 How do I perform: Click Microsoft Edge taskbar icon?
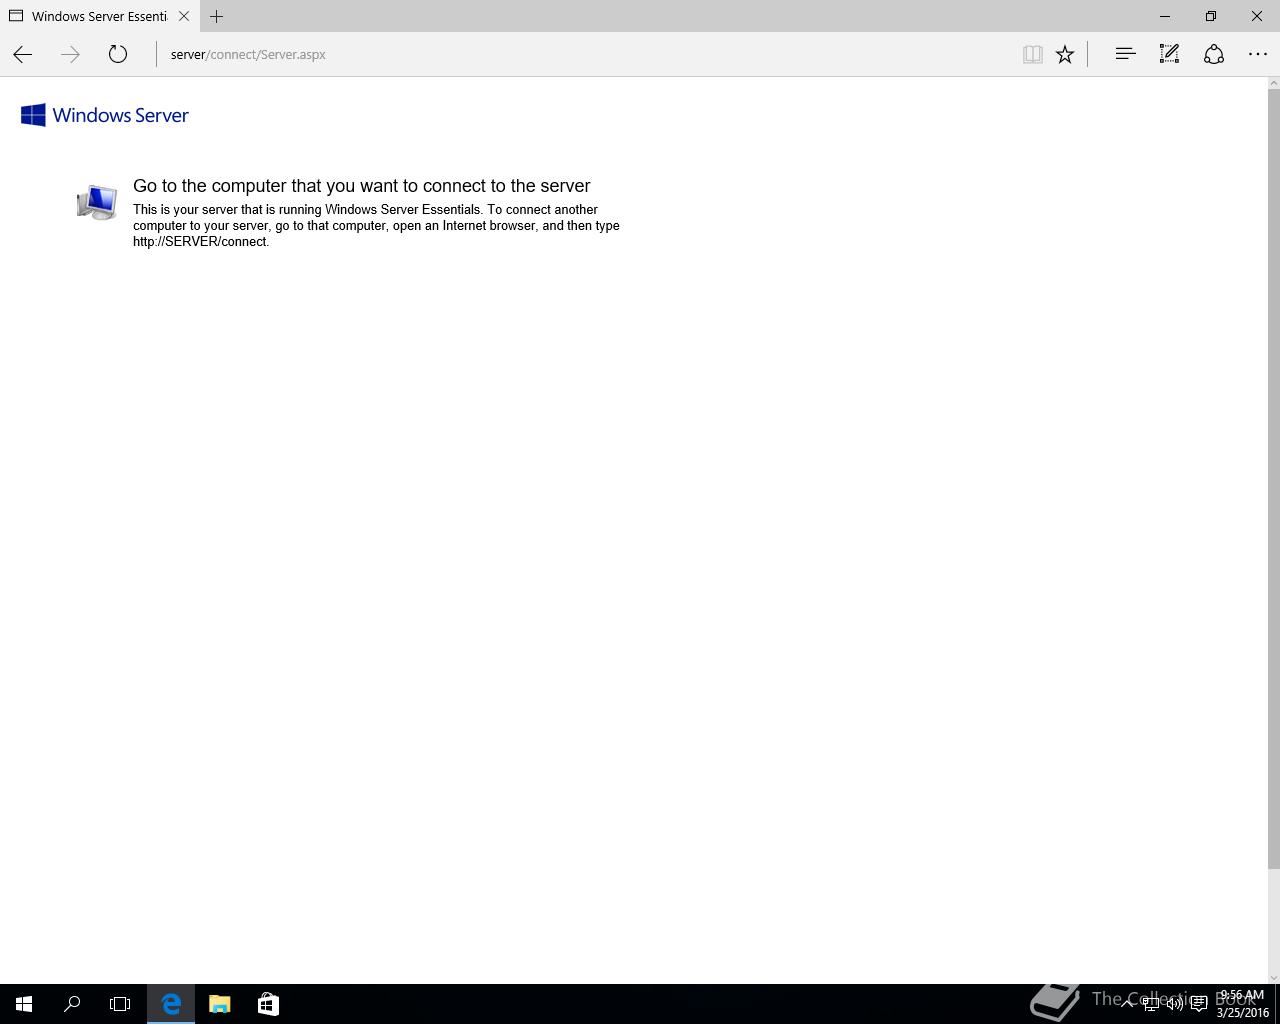click(x=171, y=1004)
